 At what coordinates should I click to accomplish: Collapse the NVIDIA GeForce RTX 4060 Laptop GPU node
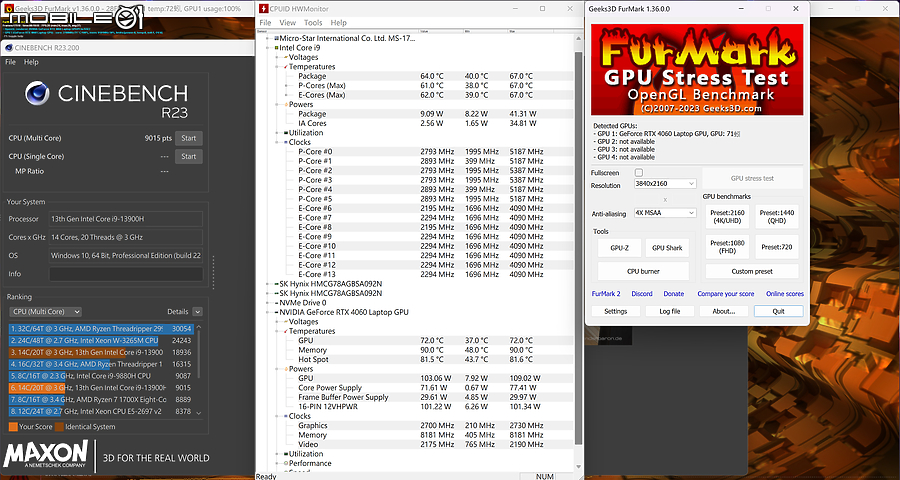point(268,312)
